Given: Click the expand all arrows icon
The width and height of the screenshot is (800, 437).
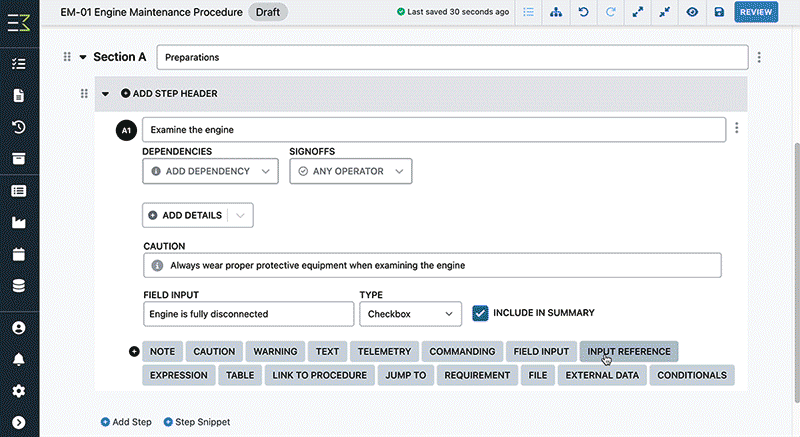Looking at the screenshot, I should (x=638, y=12).
